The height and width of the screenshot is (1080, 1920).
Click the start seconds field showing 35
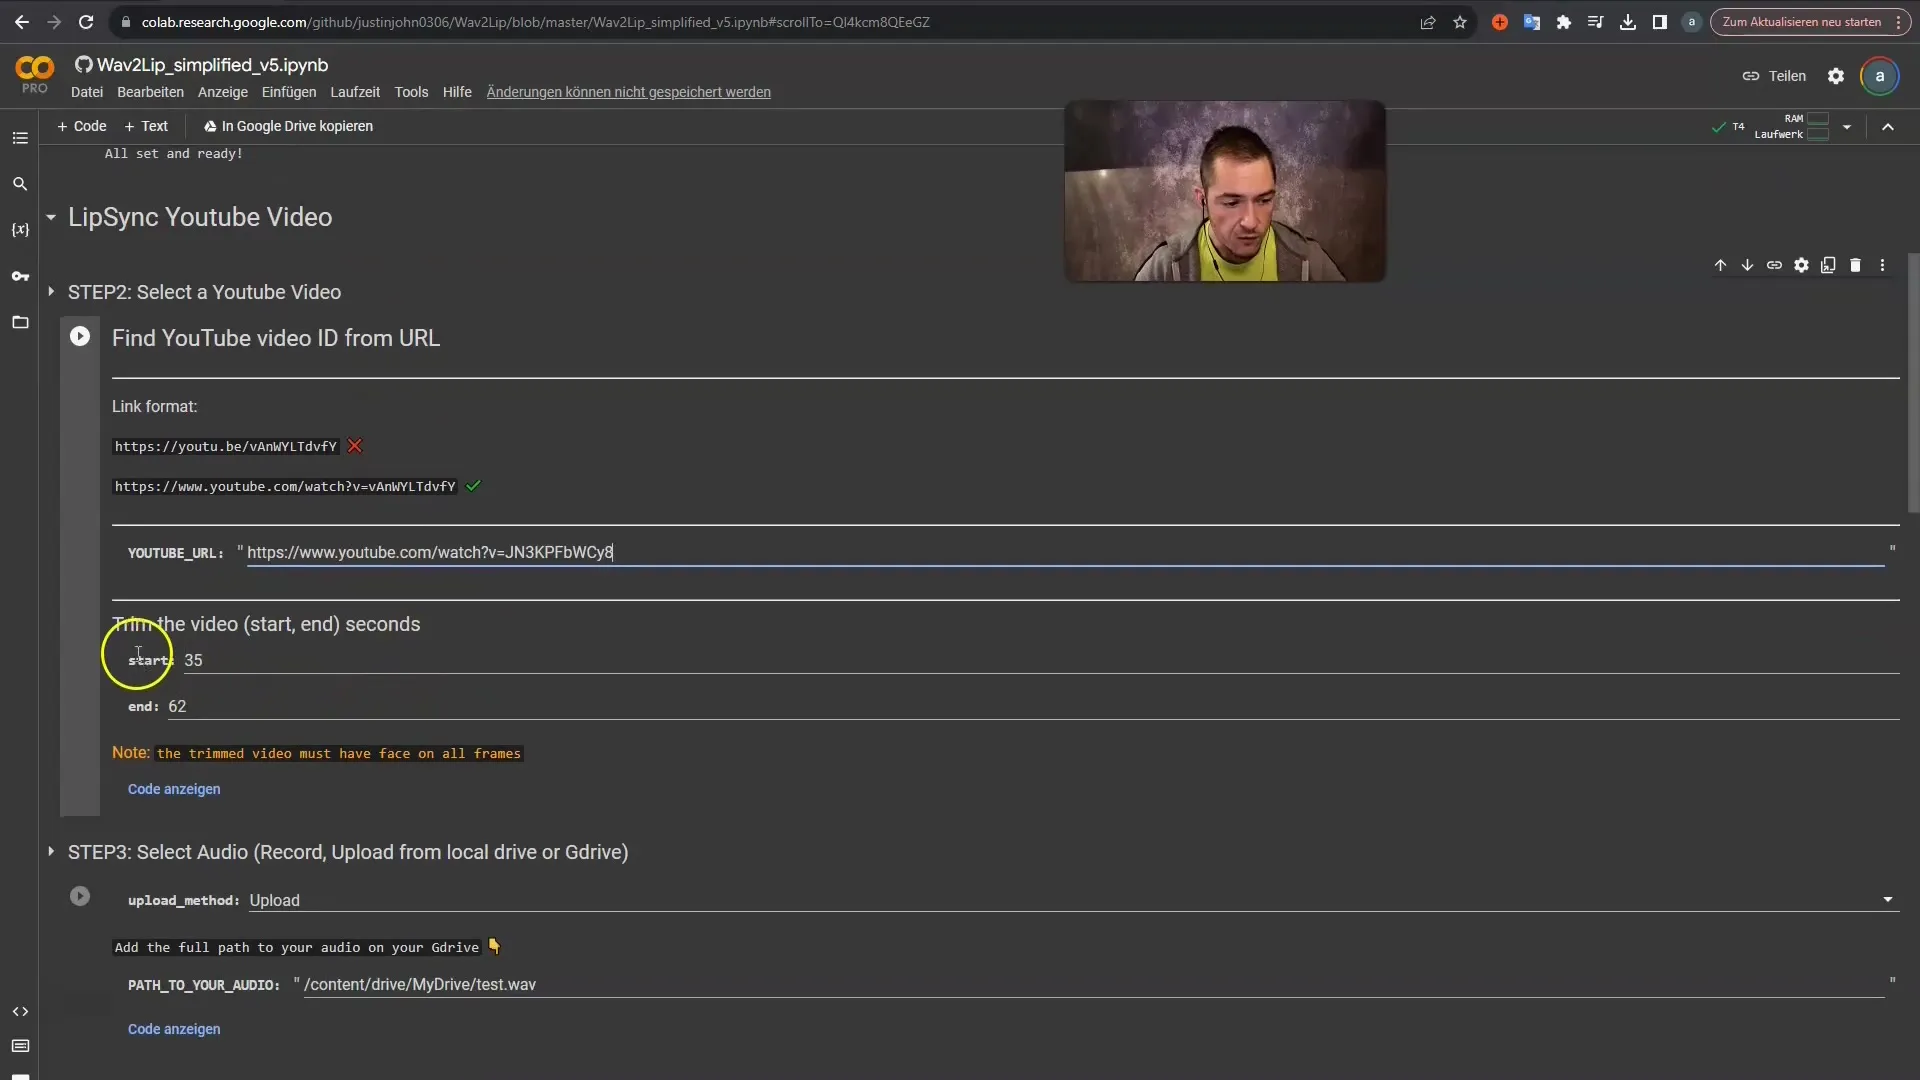coord(1041,660)
